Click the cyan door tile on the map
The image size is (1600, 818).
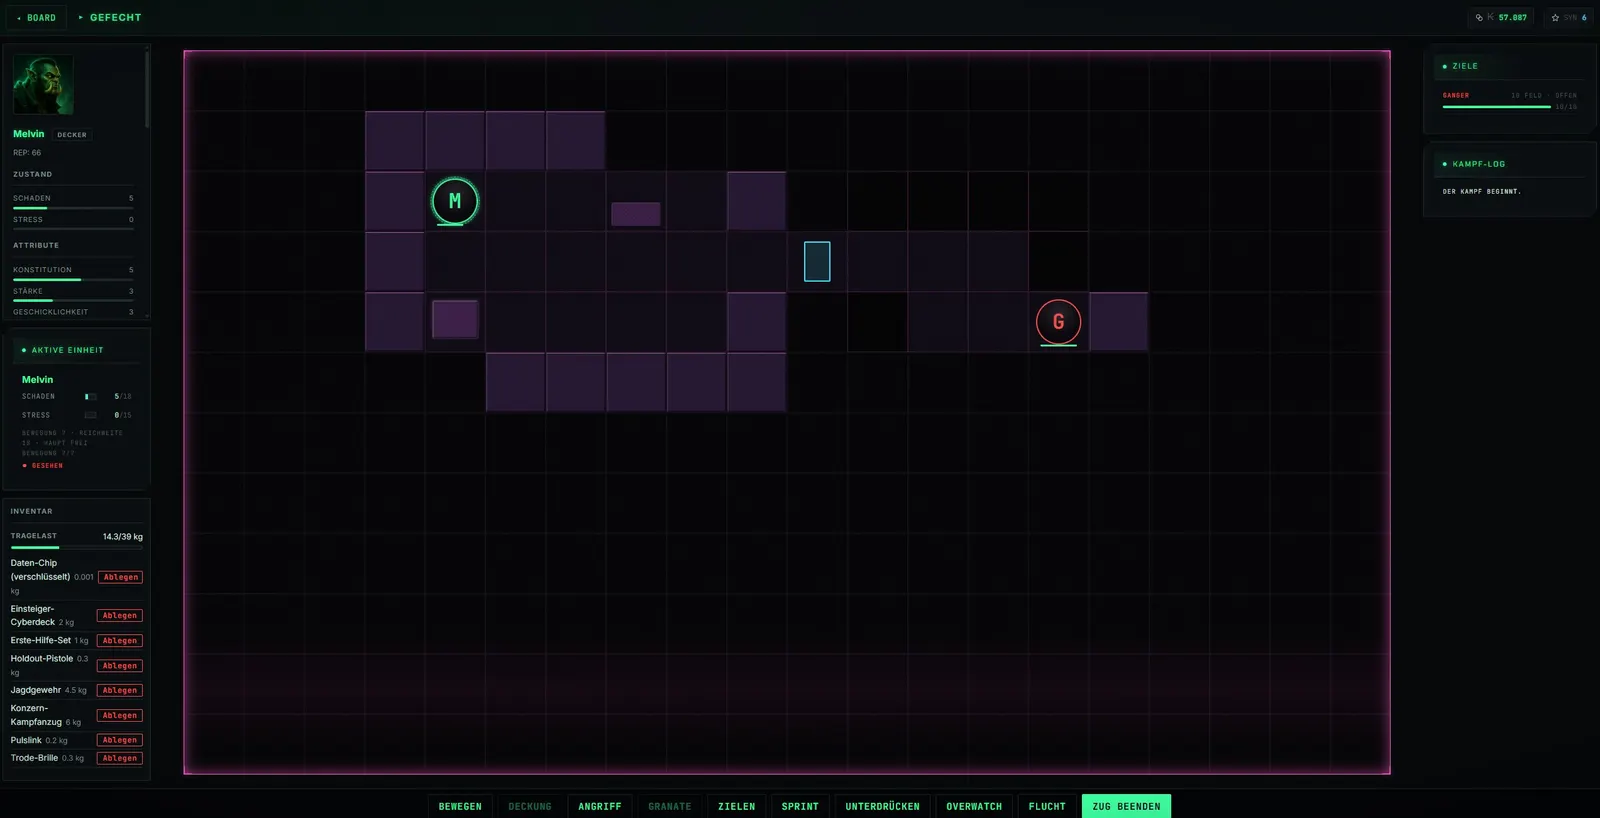pos(817,261)
